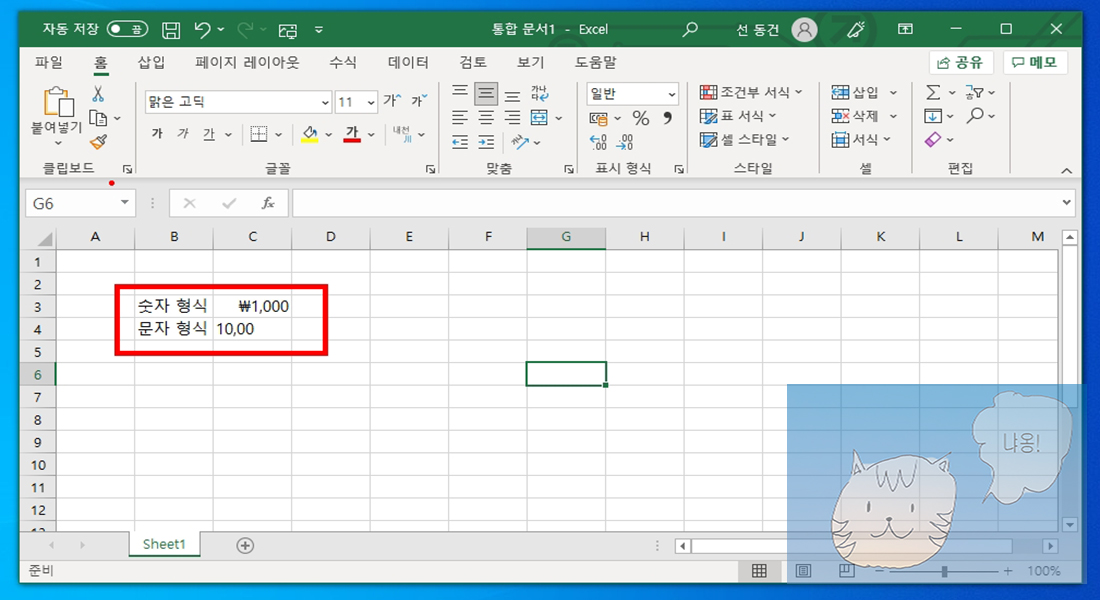Click the 붙여넣기 (Paste) clipboard icon
The width and height of the screenshot is (1100, 600).
pos(58,102)
